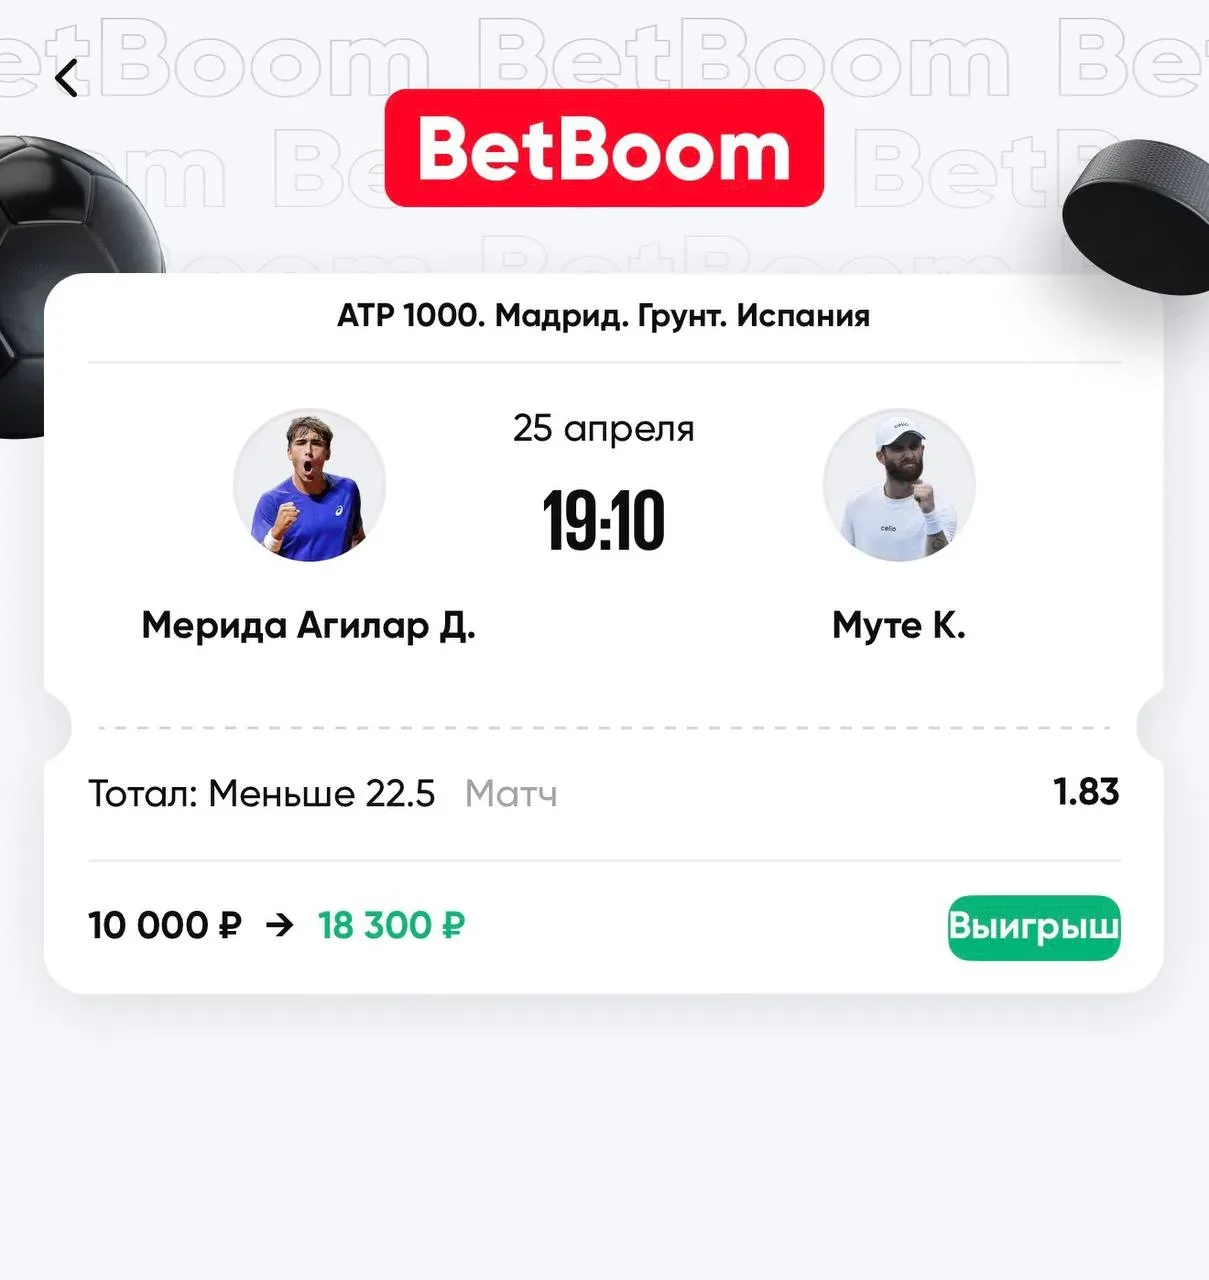
Task: Tap the green 18 300 ₽ payout
Action: click(391, 925)
